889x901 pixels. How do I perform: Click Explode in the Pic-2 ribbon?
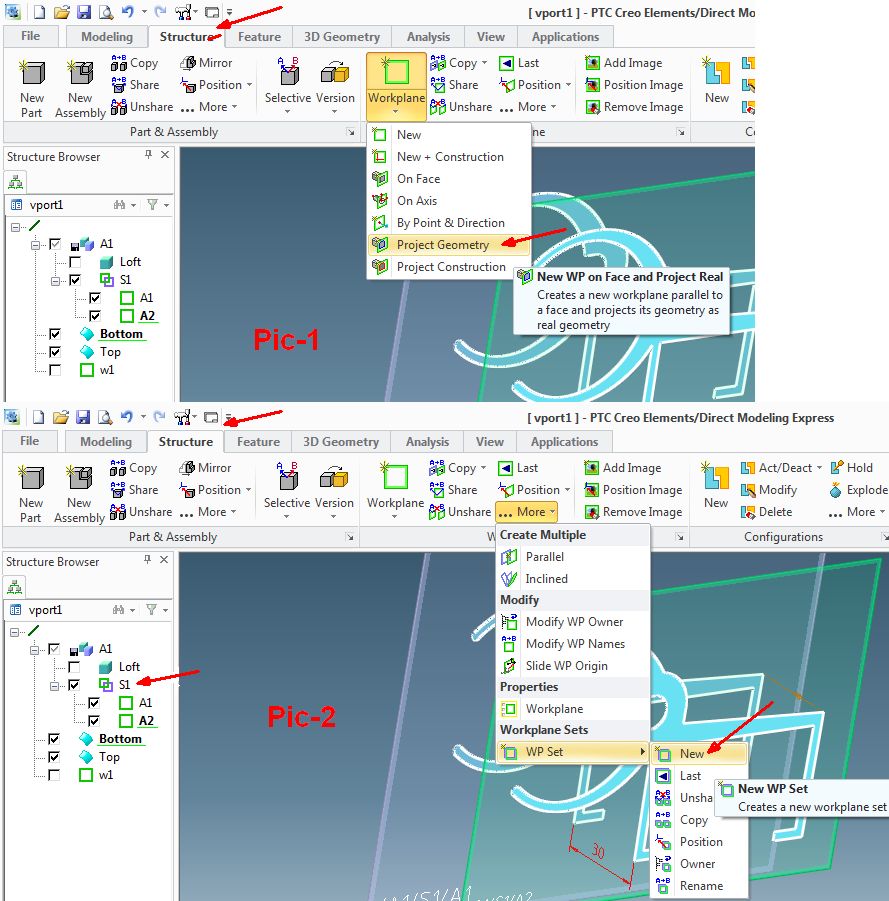pyautogui.click(x=858, y=490)
